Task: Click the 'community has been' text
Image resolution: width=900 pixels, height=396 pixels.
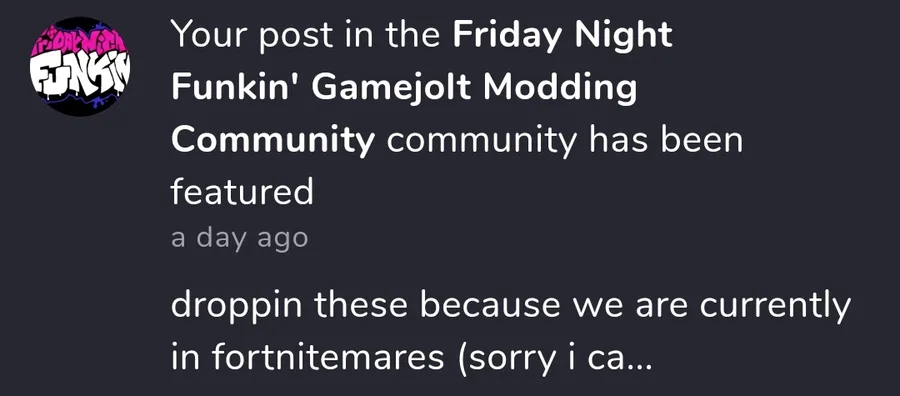Action: coord(565,140)
